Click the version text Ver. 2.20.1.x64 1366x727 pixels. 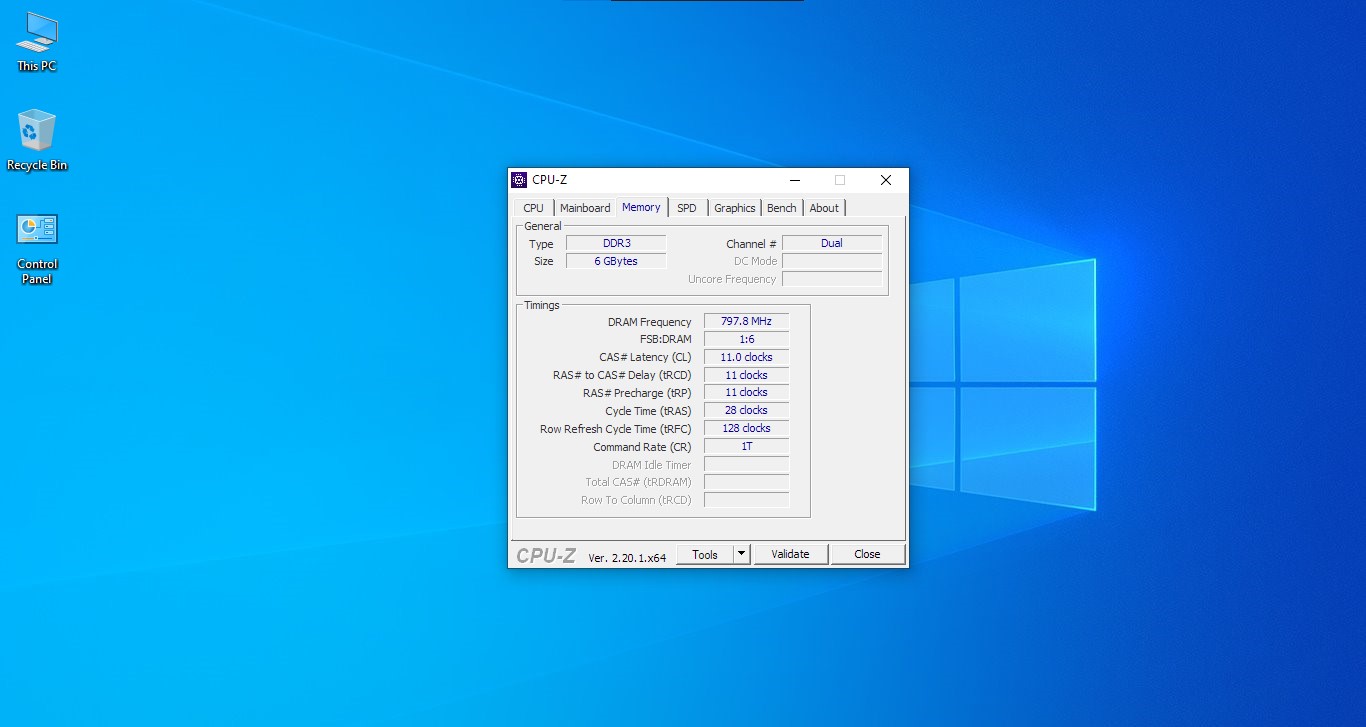(x=627, y=558)
